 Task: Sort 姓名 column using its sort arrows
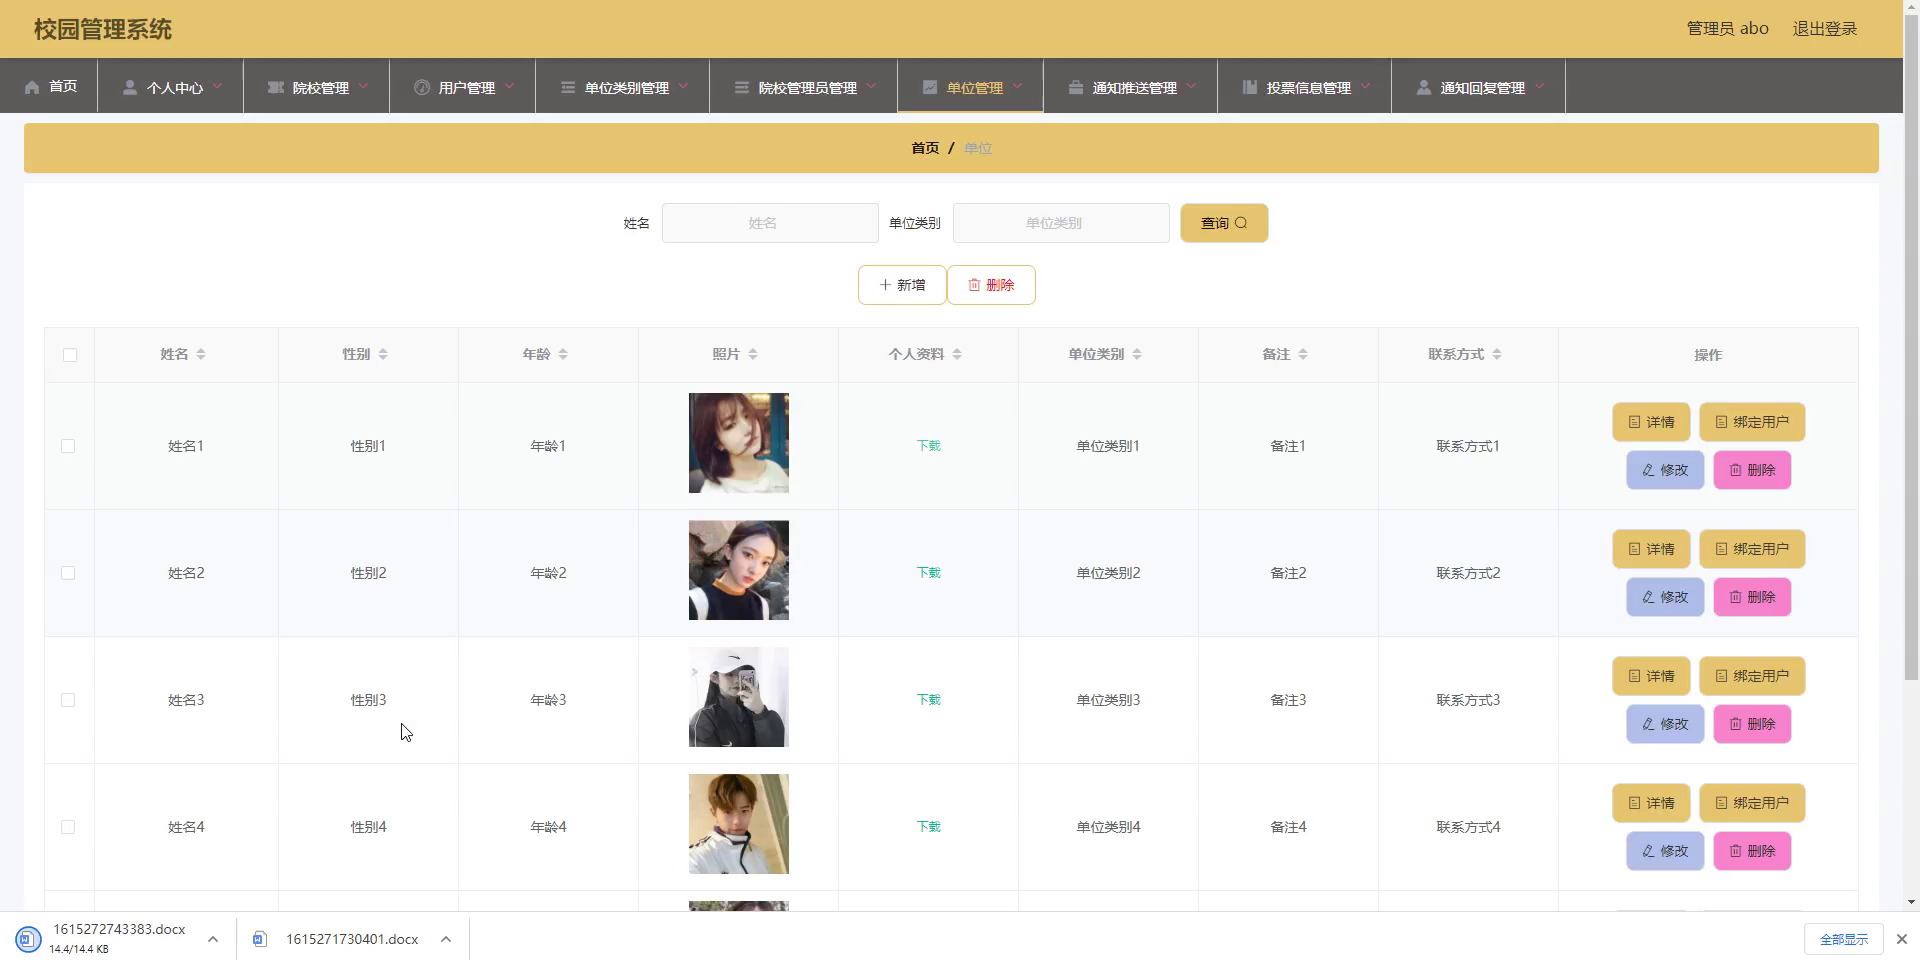click(201, 354)
